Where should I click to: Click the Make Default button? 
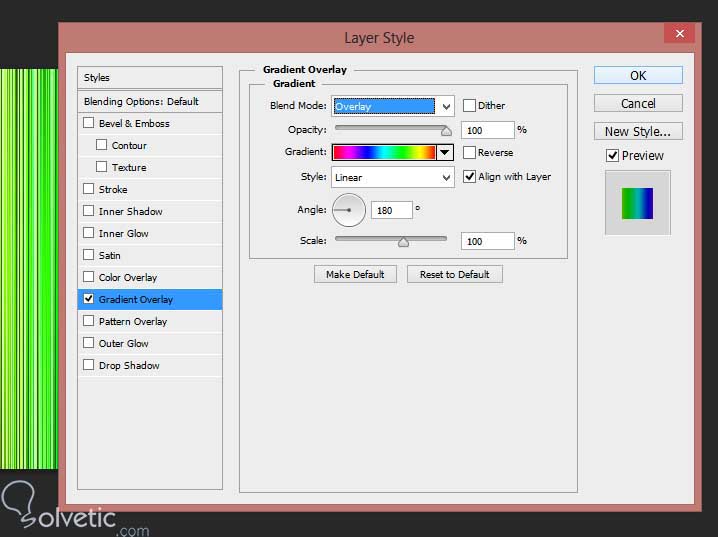coord(355,274)
